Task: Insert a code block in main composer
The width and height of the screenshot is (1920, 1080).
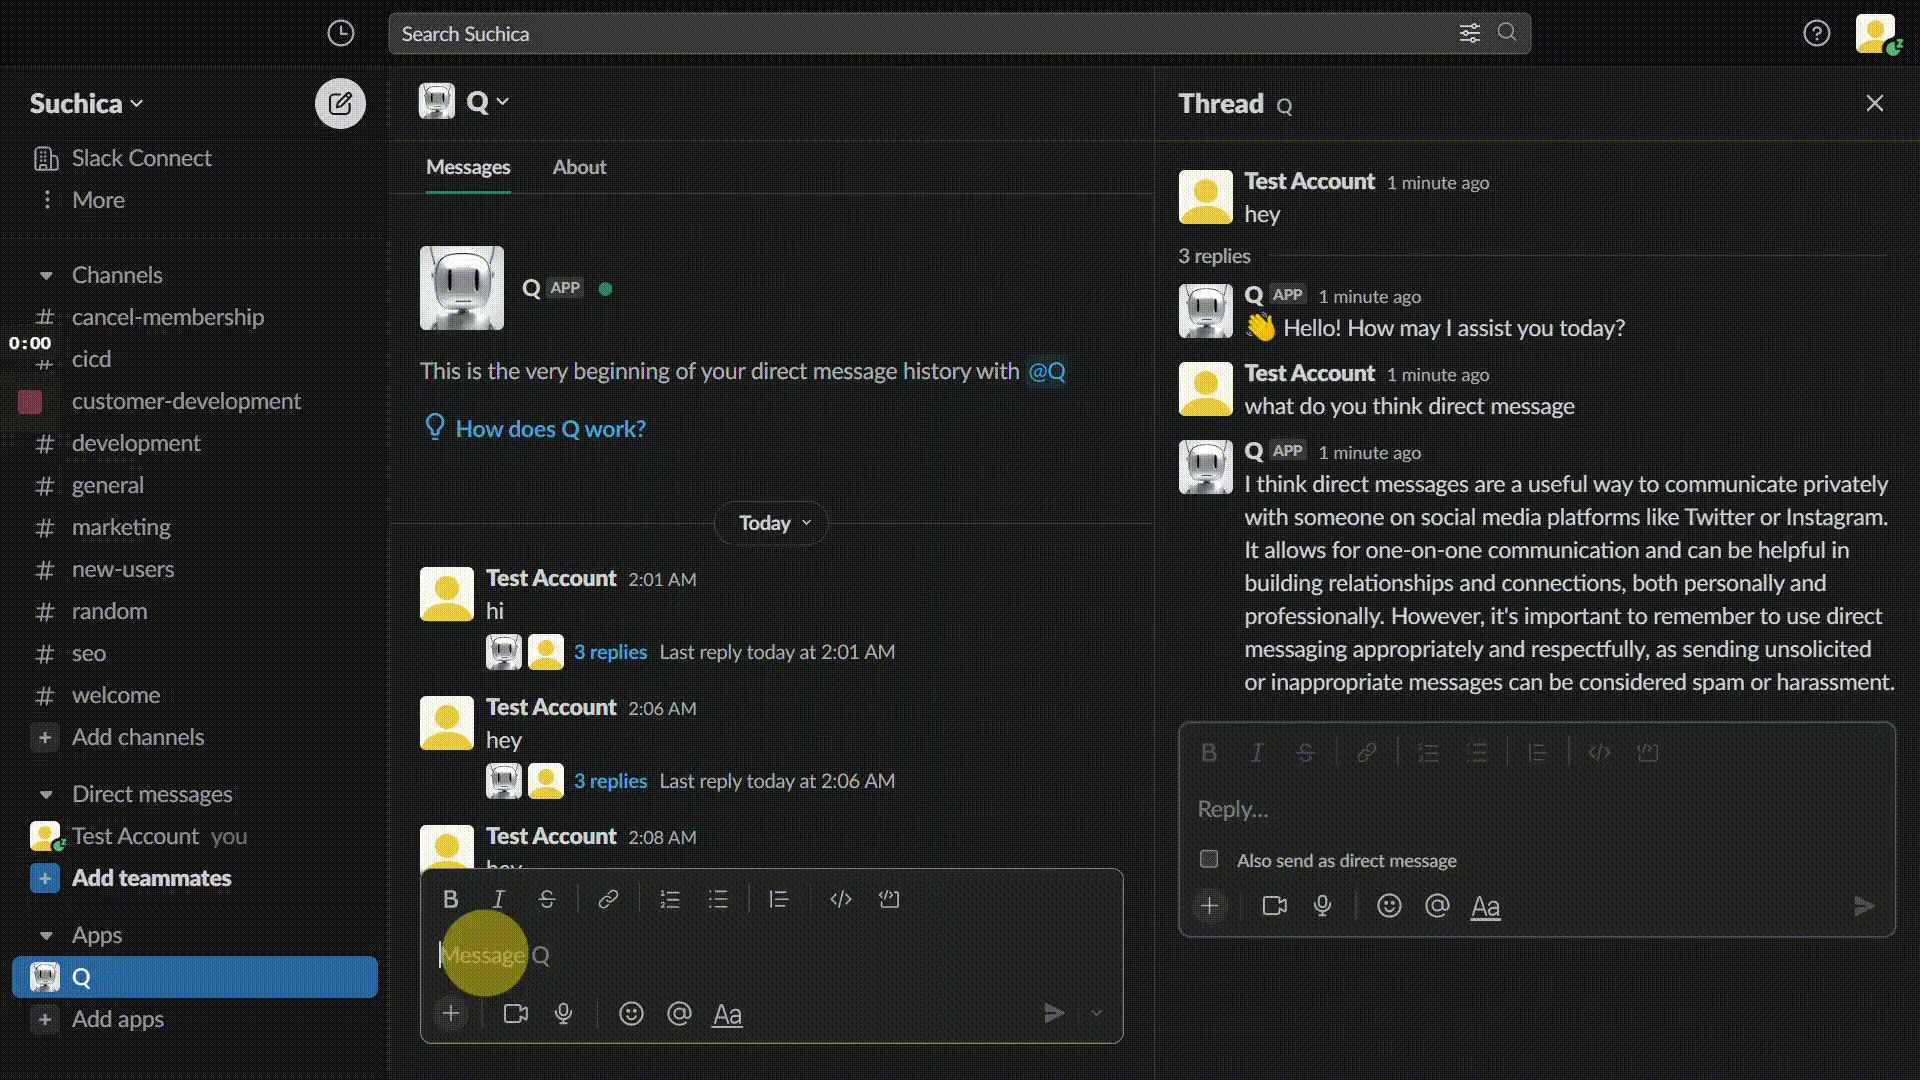Action: pos(889,899)
